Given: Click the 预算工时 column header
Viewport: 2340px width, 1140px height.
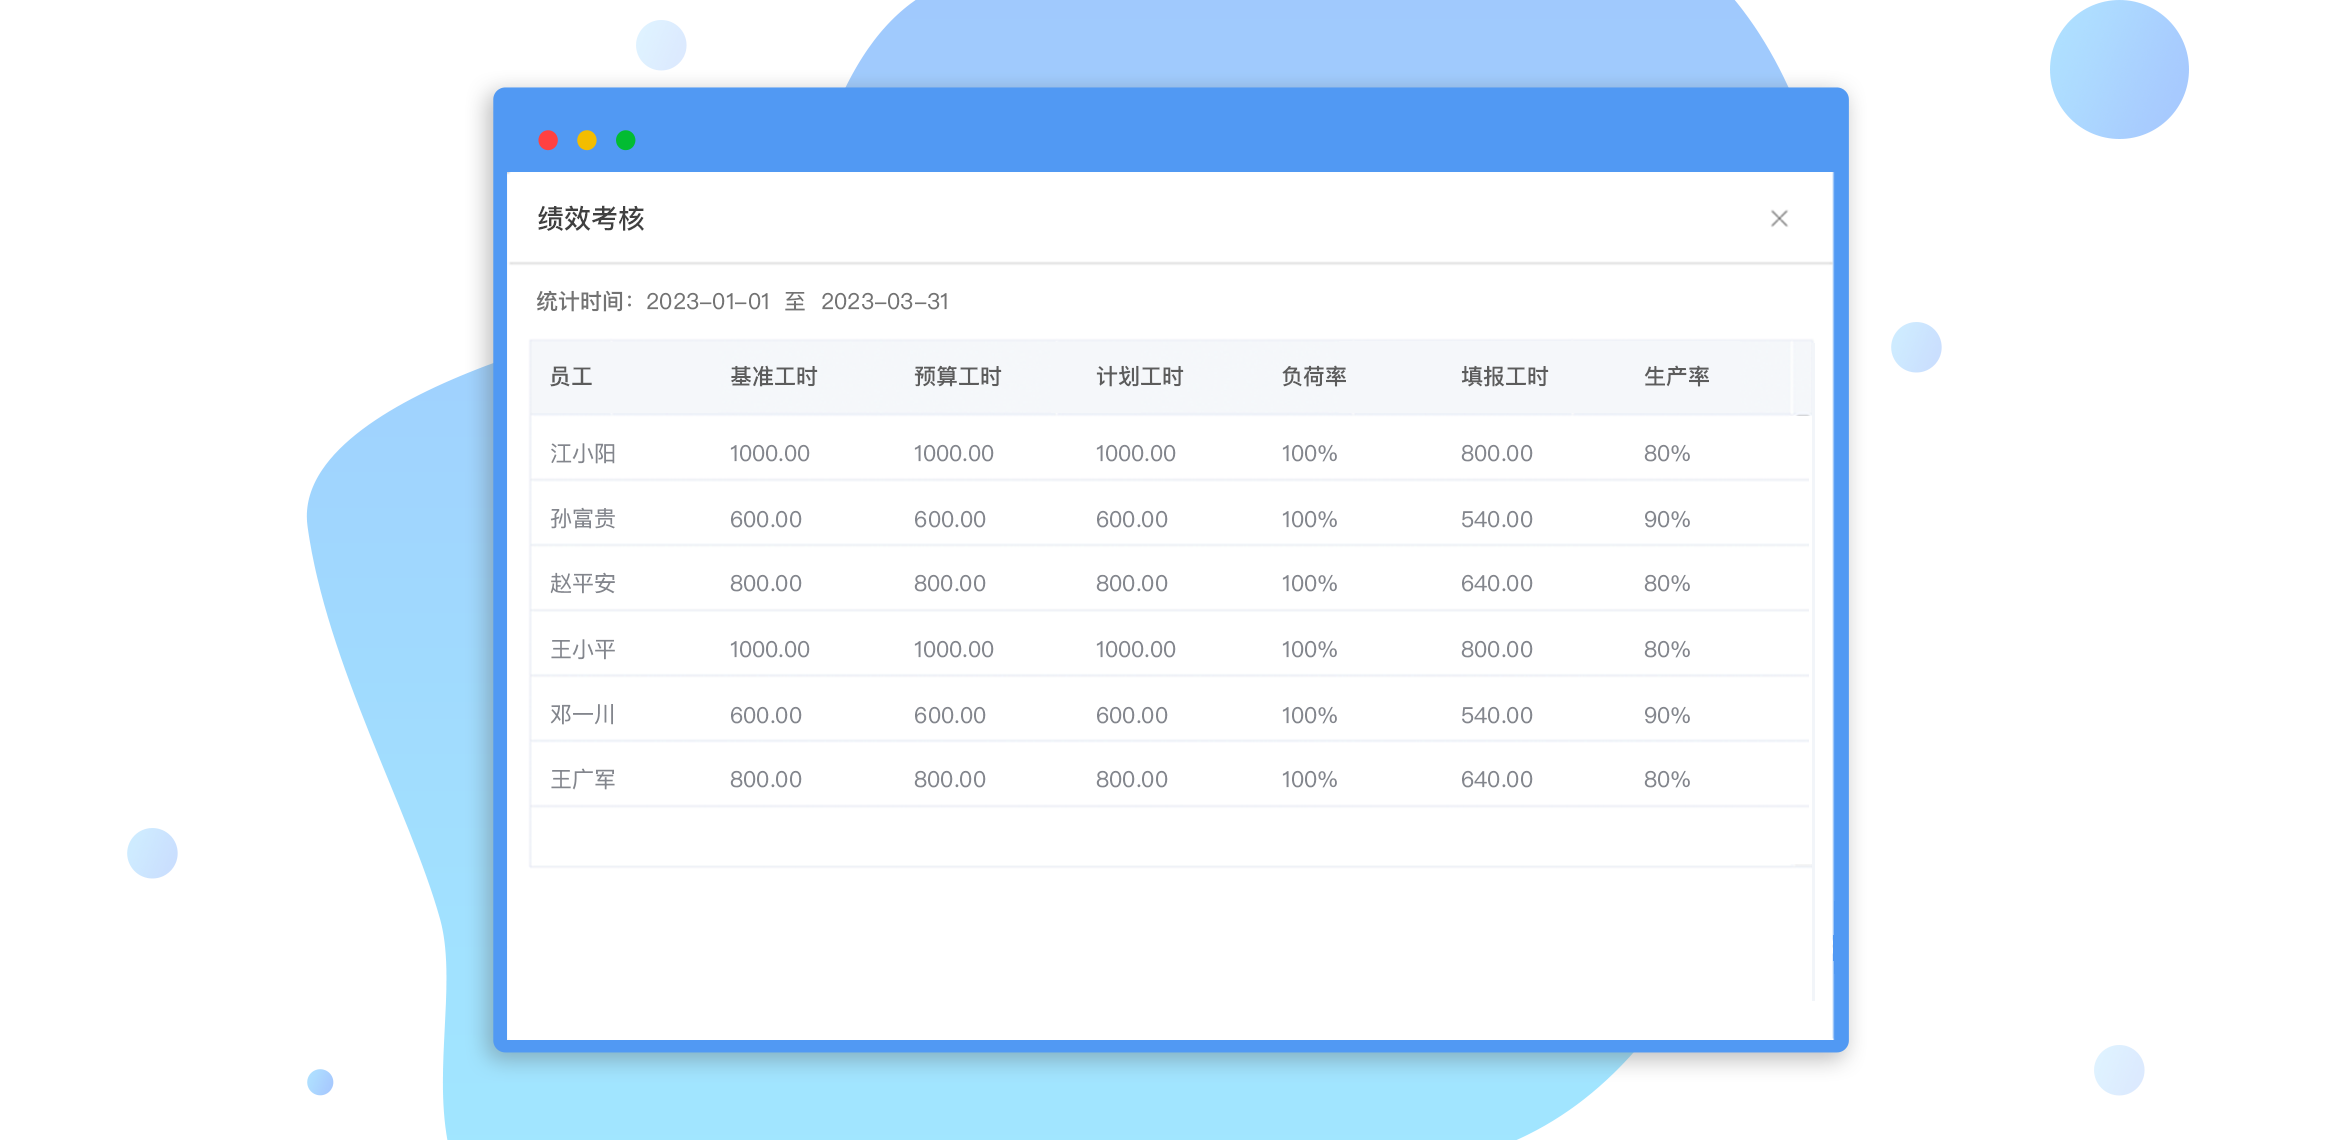Looking at the screenshot, I should 955,376.
